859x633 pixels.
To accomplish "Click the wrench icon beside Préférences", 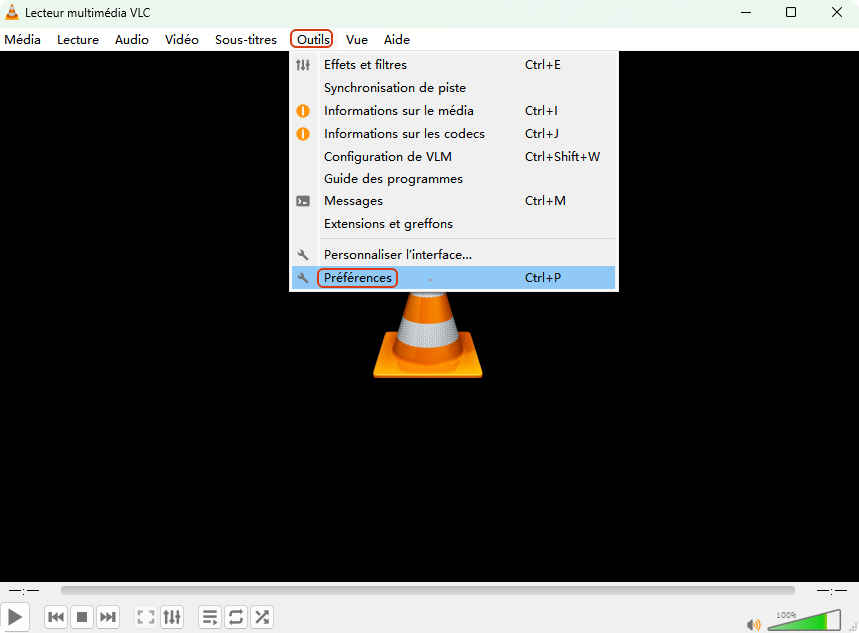I will click(303, 278).
